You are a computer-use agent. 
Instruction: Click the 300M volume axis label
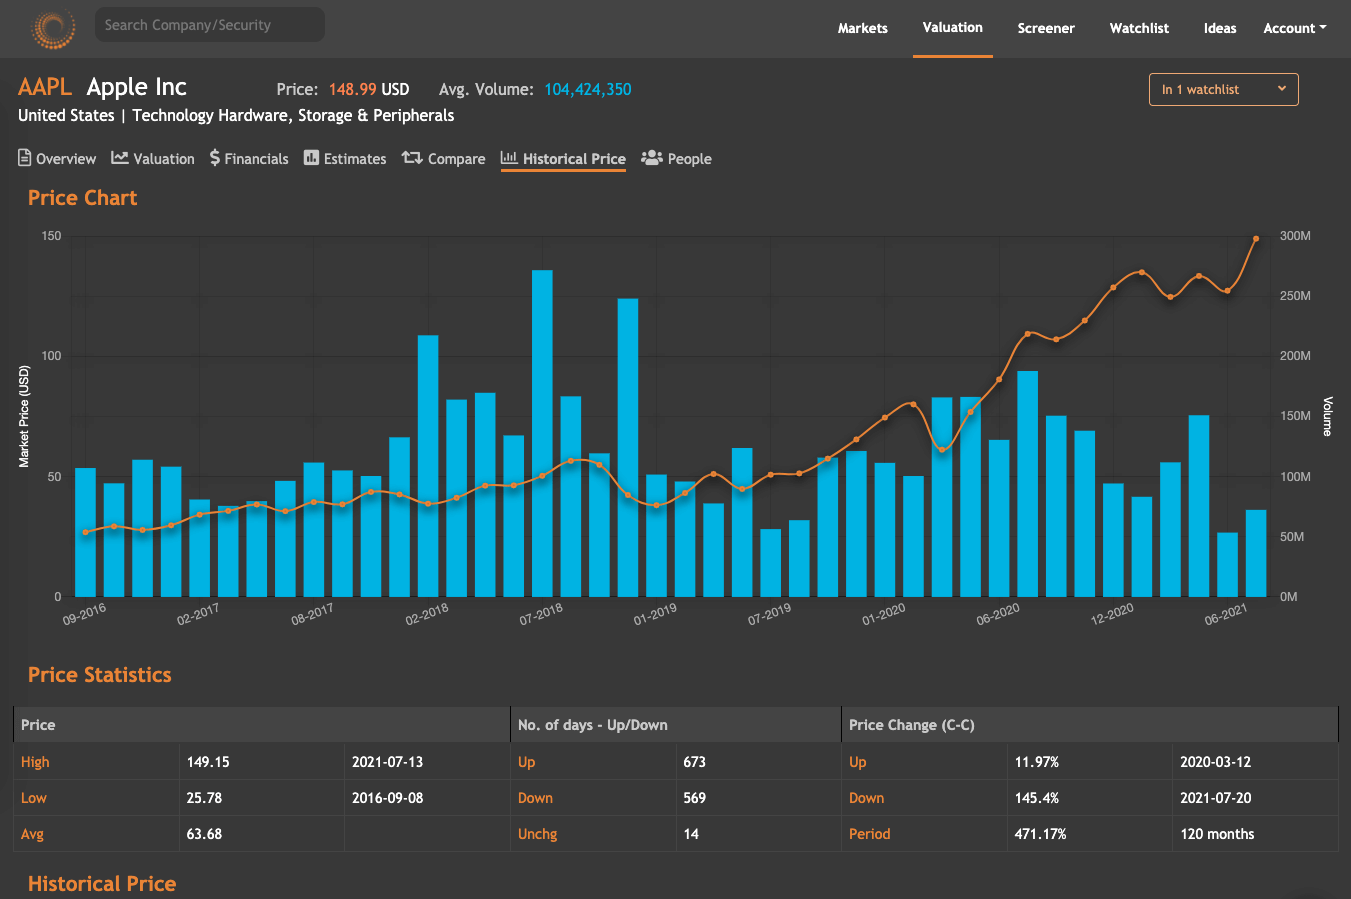click(x=1295, y=236)
